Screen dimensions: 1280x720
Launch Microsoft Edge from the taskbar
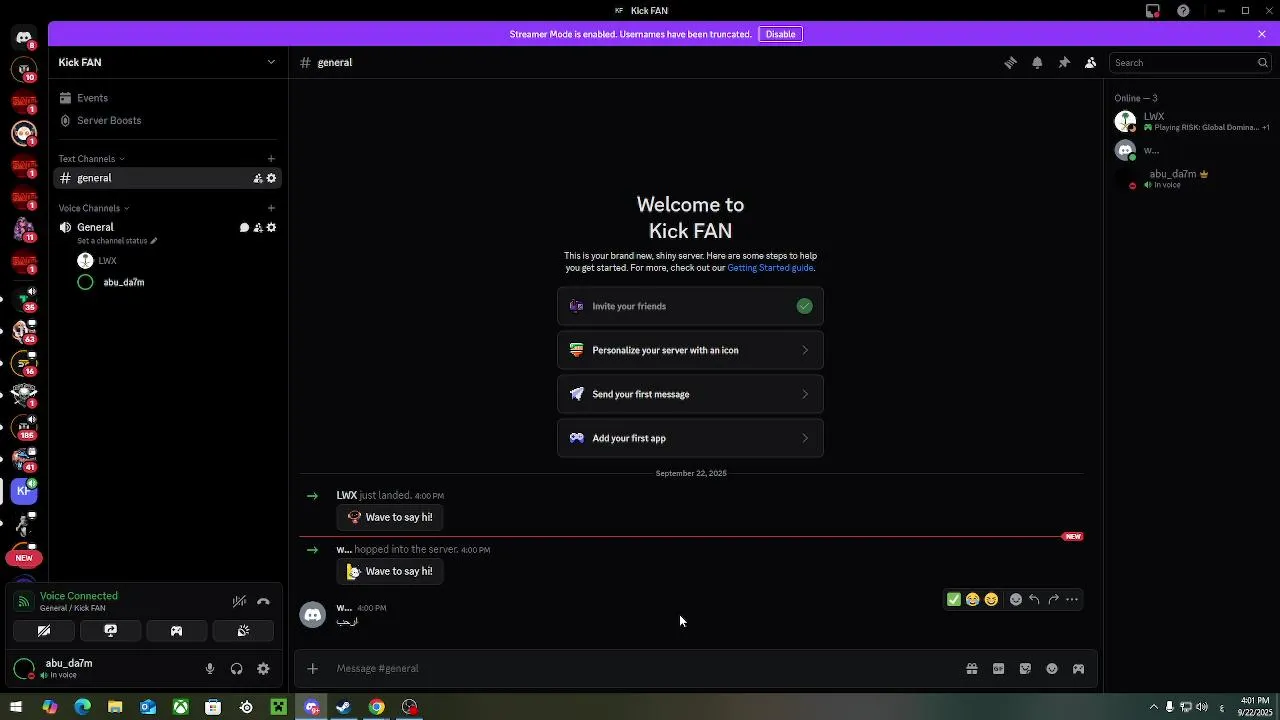[82, 707]
